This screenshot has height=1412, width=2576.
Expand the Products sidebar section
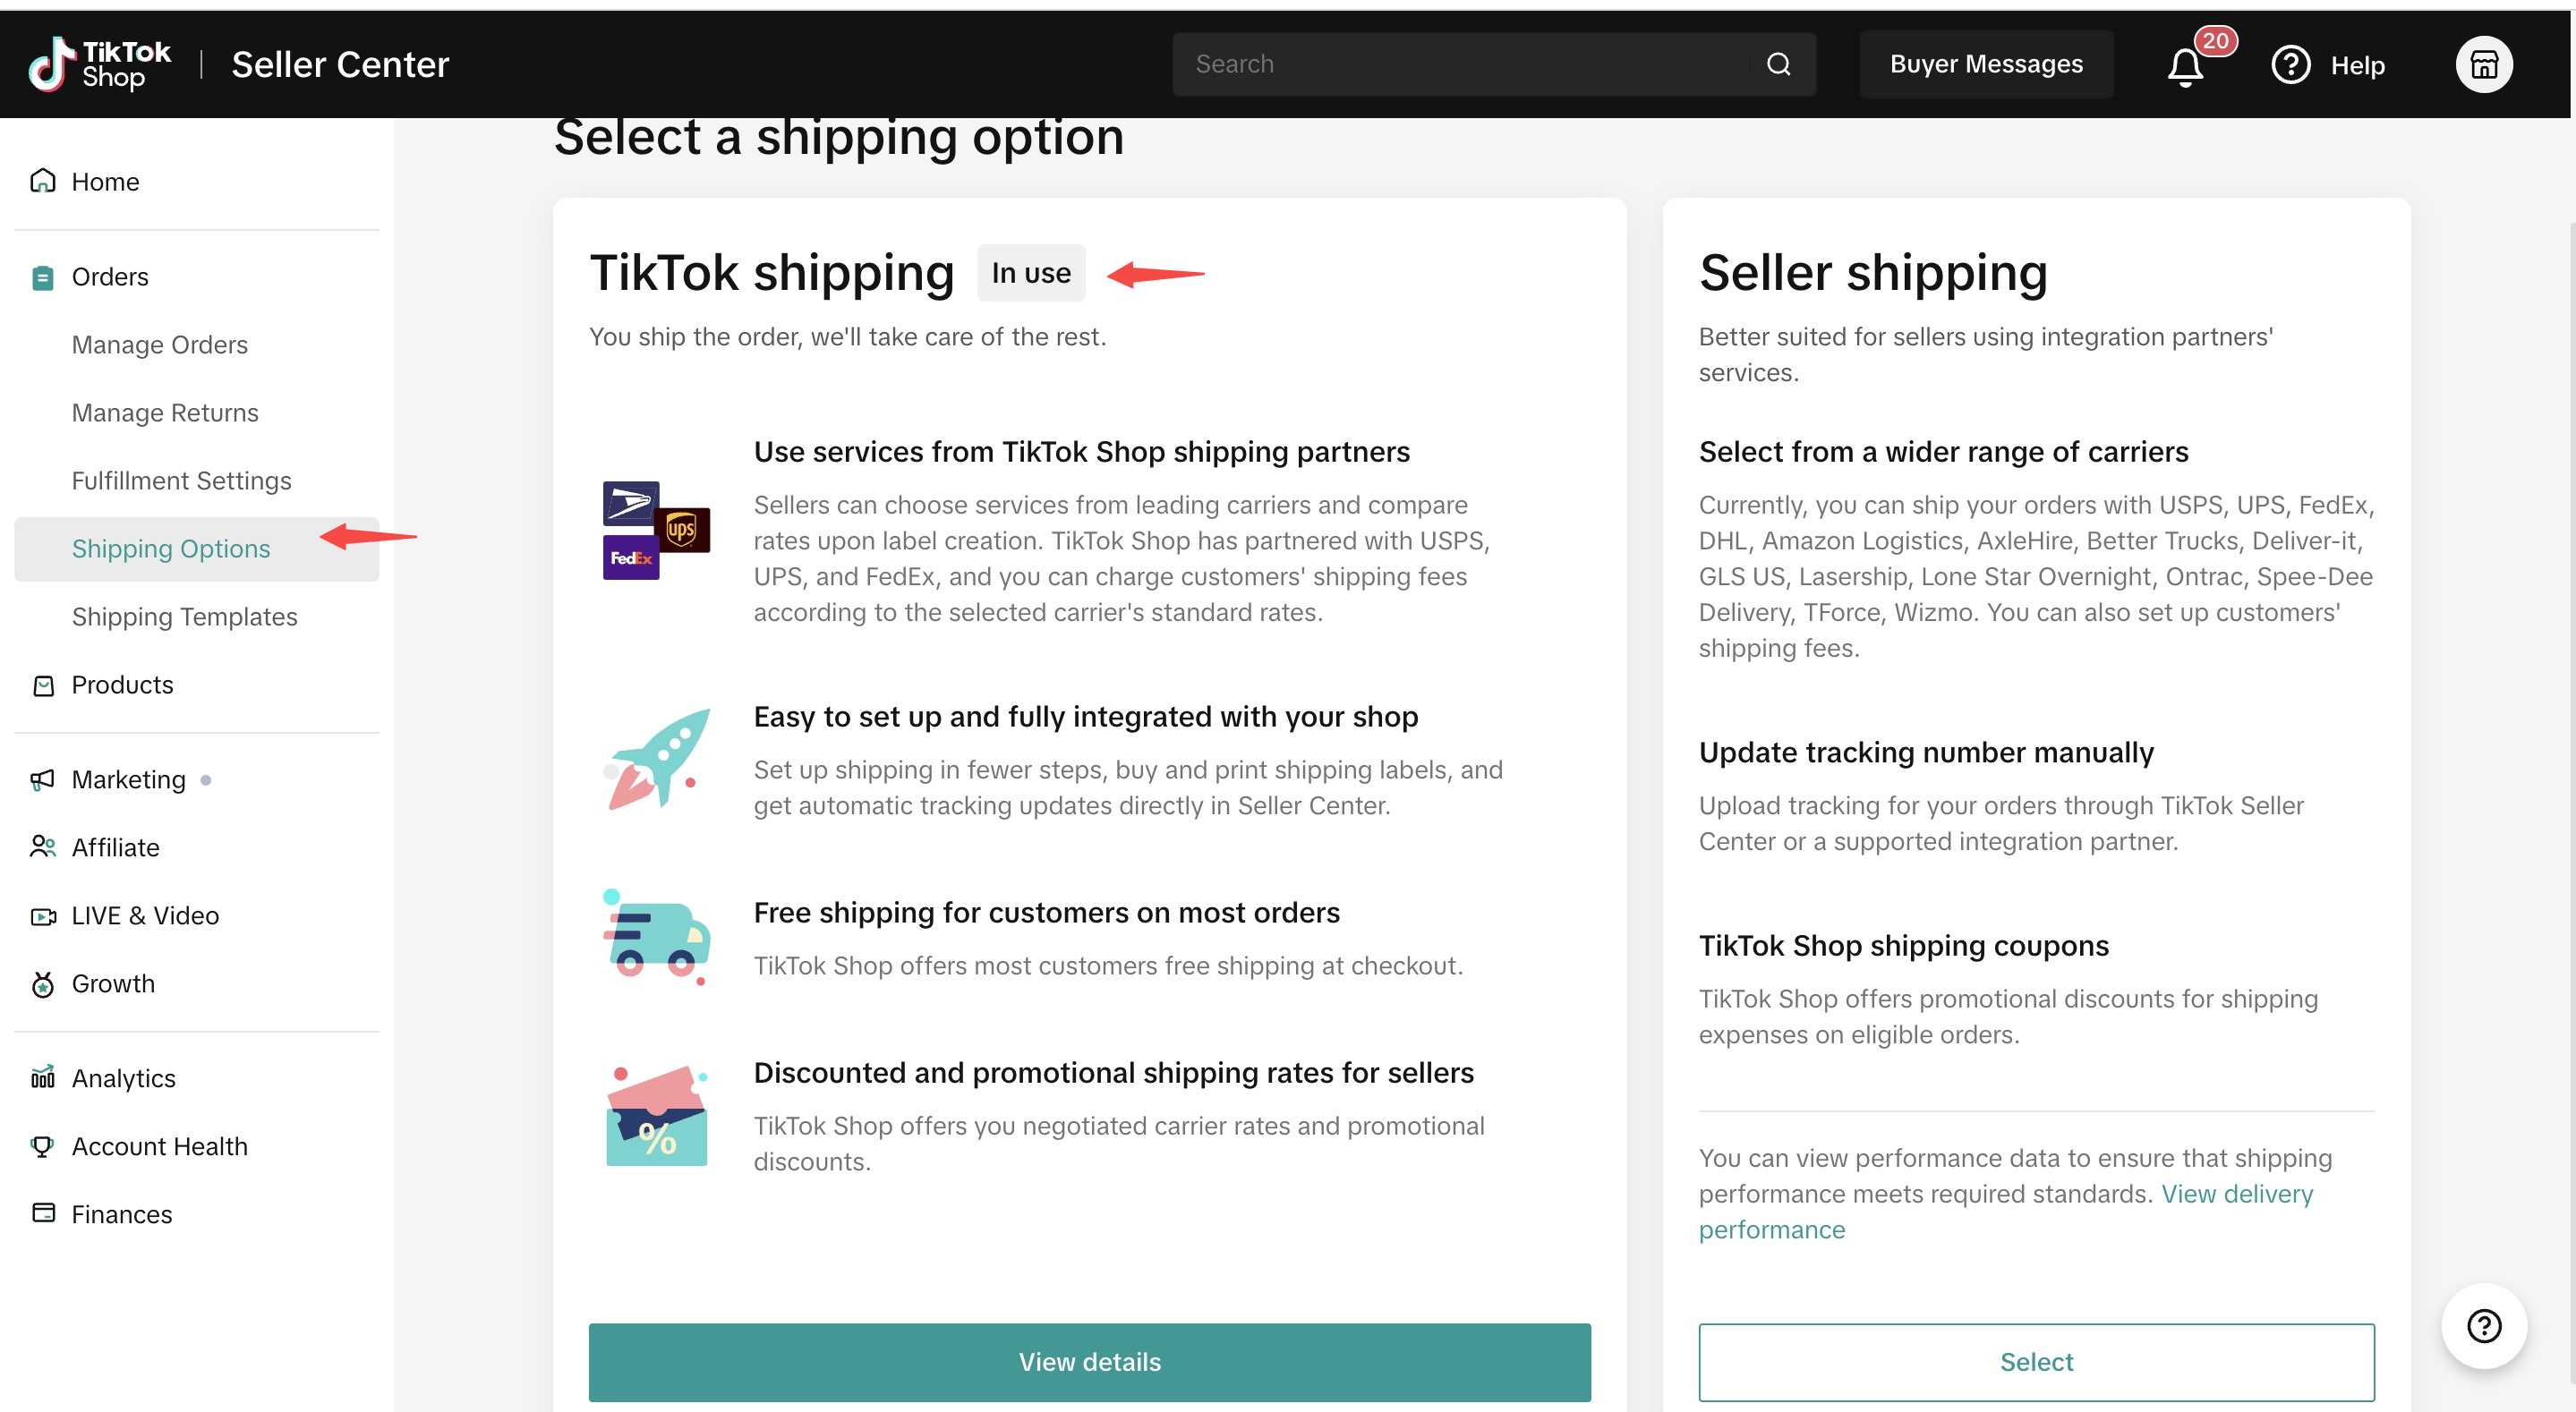(x=122, y=685)
